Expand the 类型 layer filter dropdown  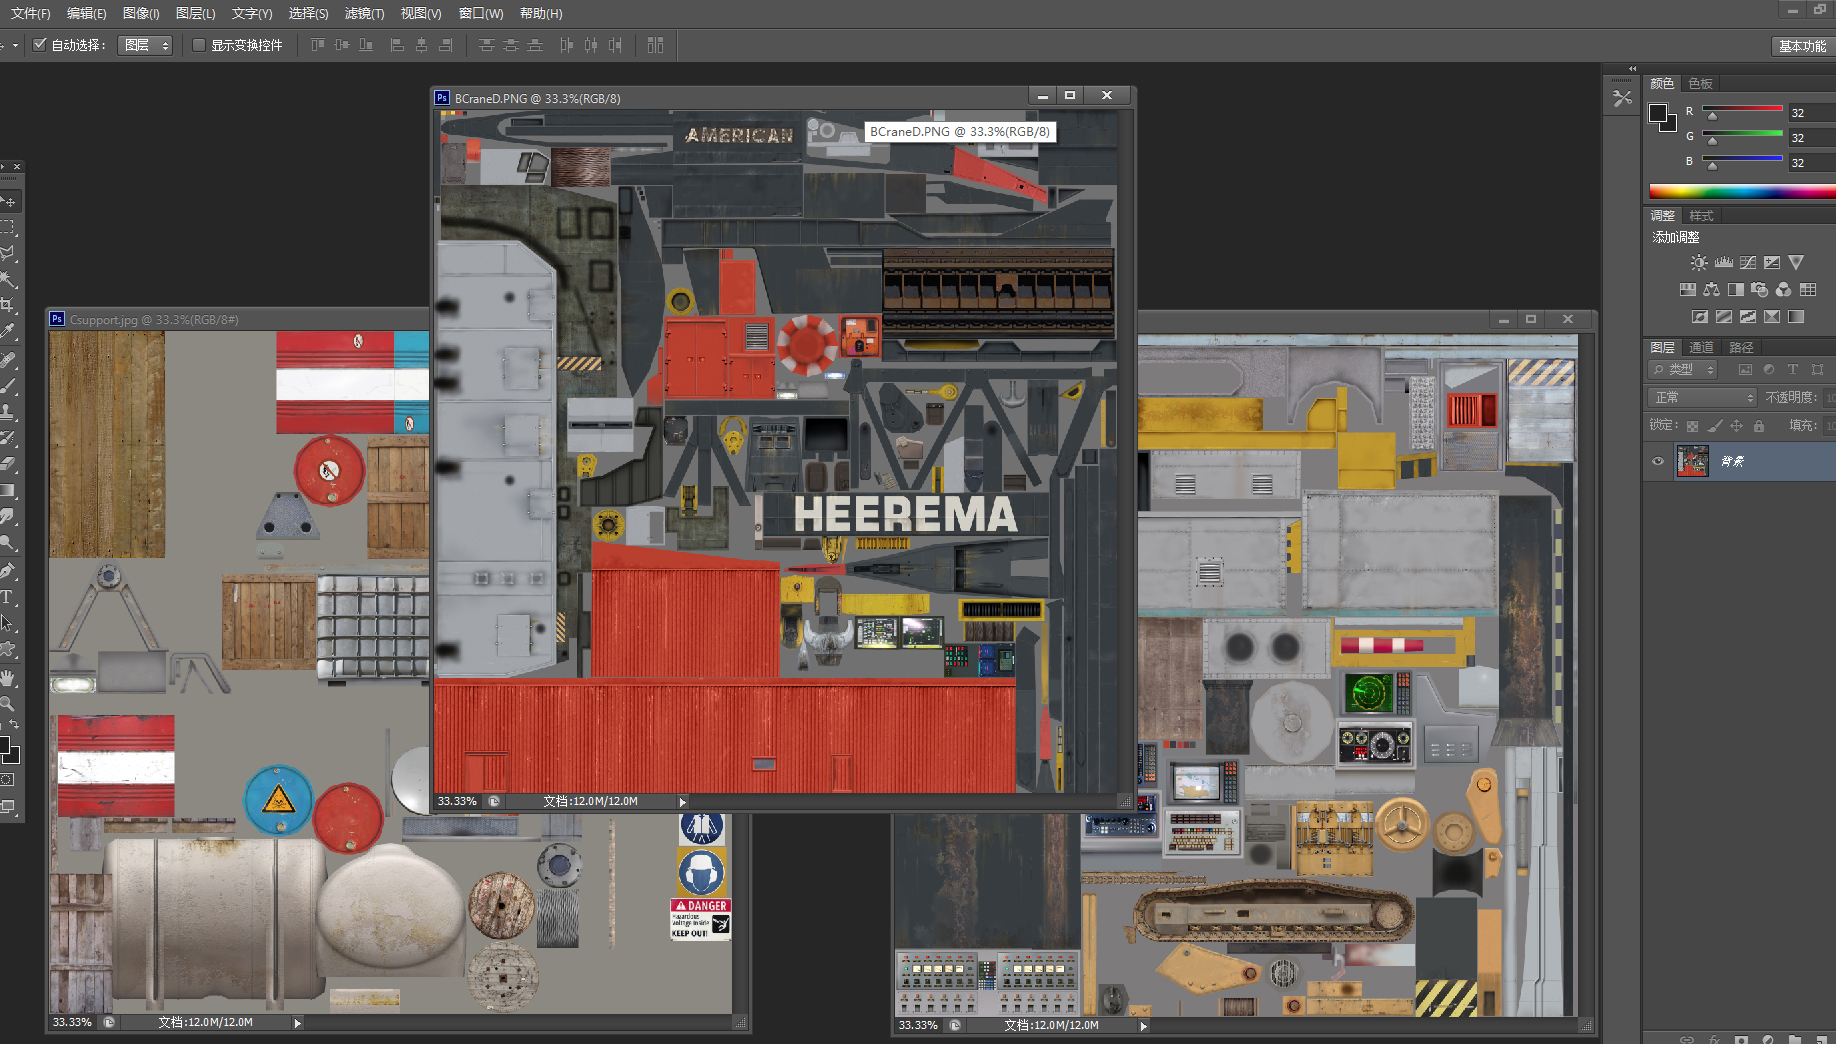pyautogui.click(x=1683, y=370)
